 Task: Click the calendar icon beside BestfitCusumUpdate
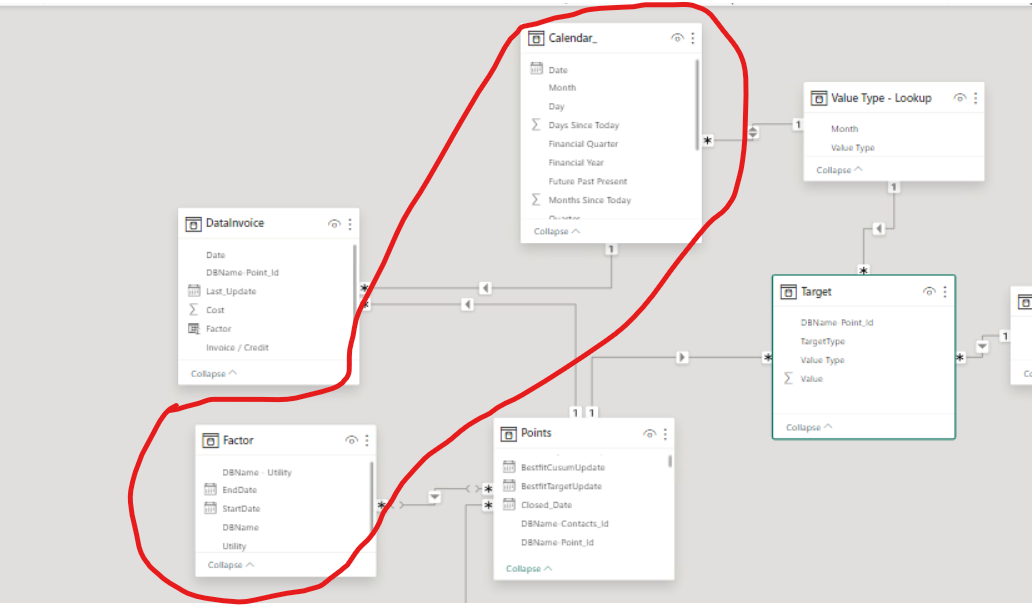pos(509,467)
